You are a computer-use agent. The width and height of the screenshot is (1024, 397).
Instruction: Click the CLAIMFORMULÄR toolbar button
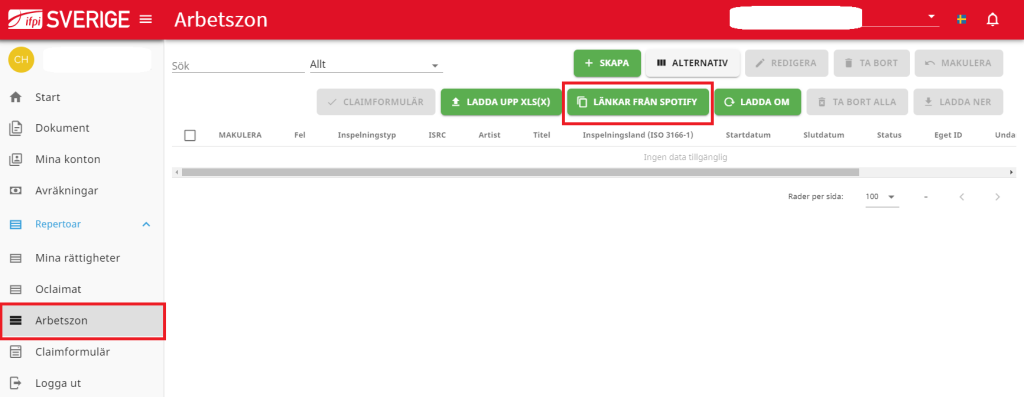[x=376, y=103]
